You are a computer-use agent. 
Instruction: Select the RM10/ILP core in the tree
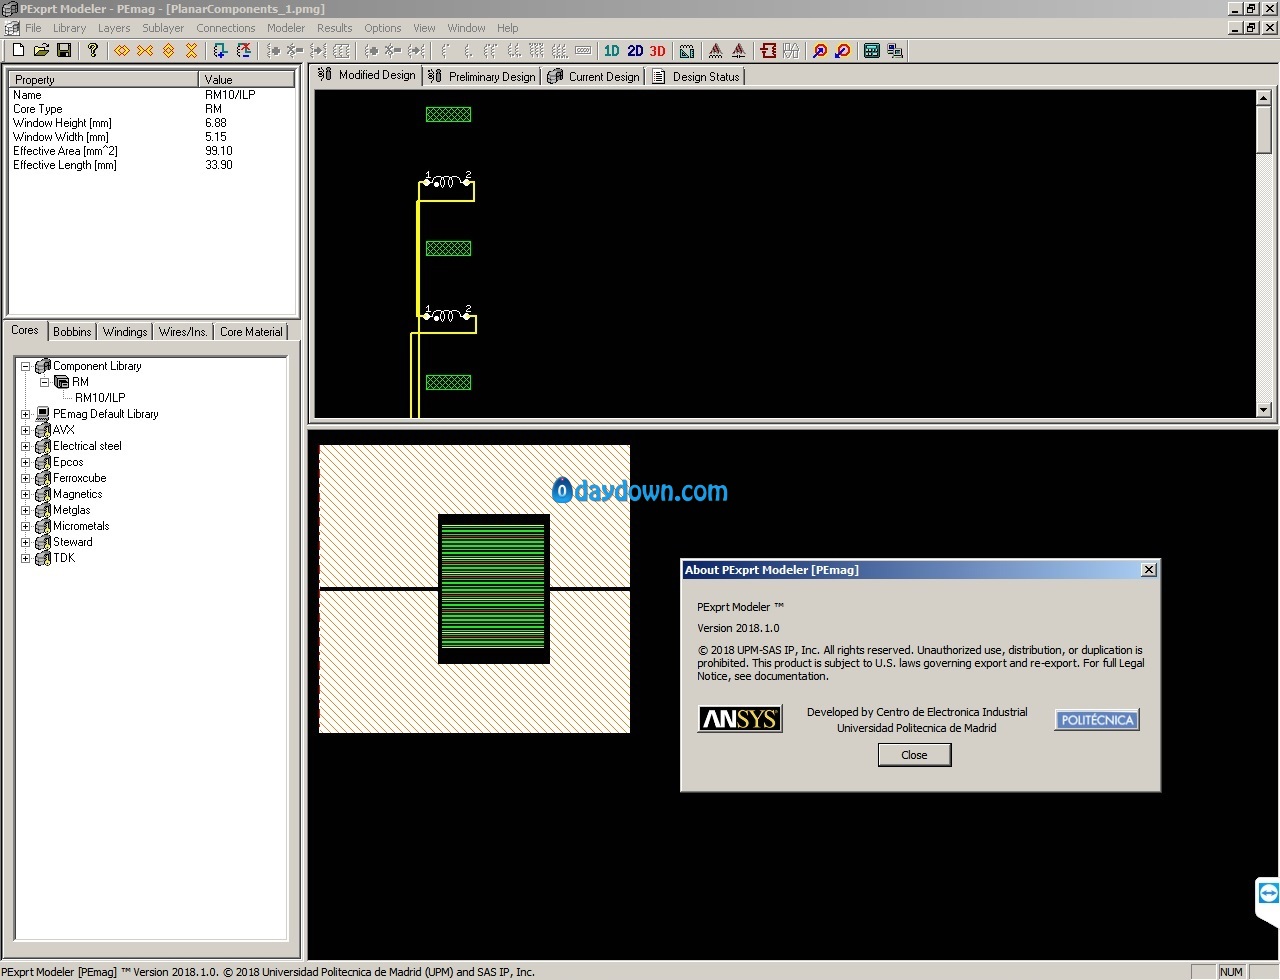[x=100, y=398]
